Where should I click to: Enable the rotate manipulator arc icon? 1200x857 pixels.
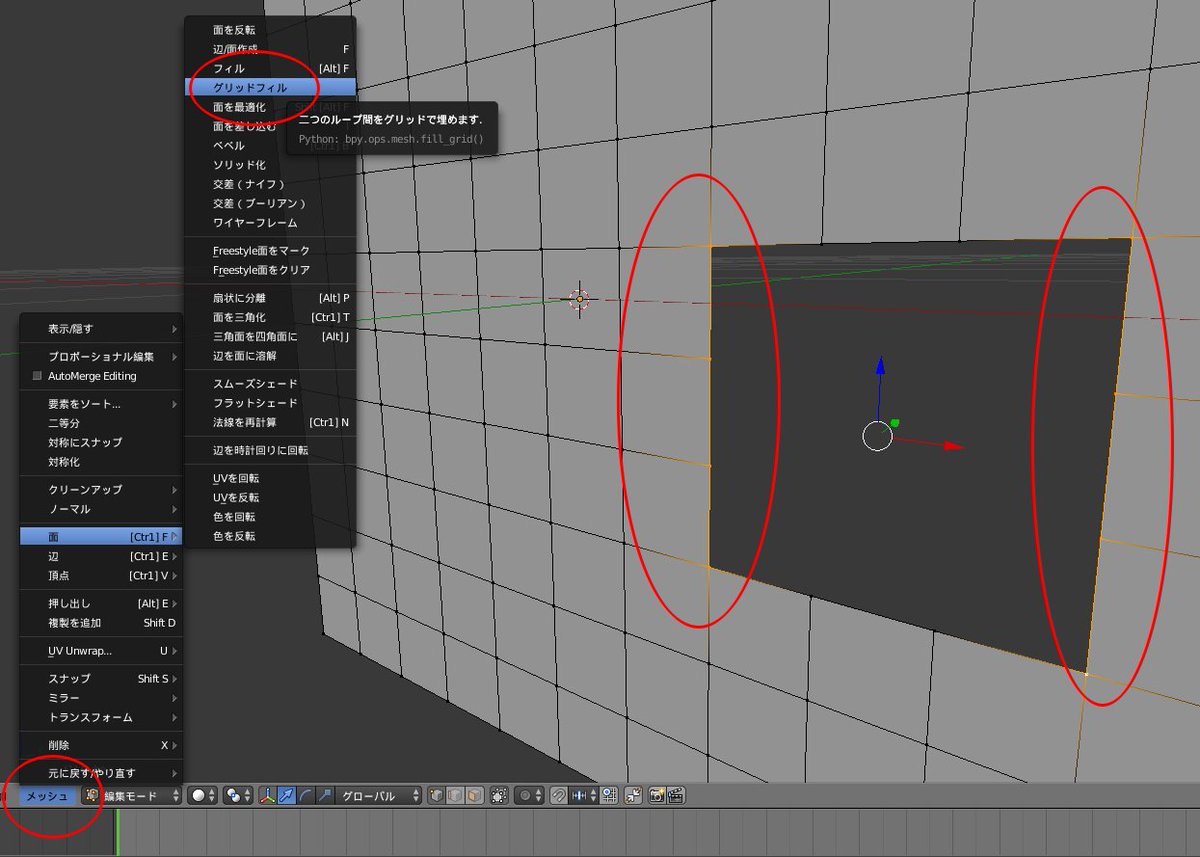point(306,796)
